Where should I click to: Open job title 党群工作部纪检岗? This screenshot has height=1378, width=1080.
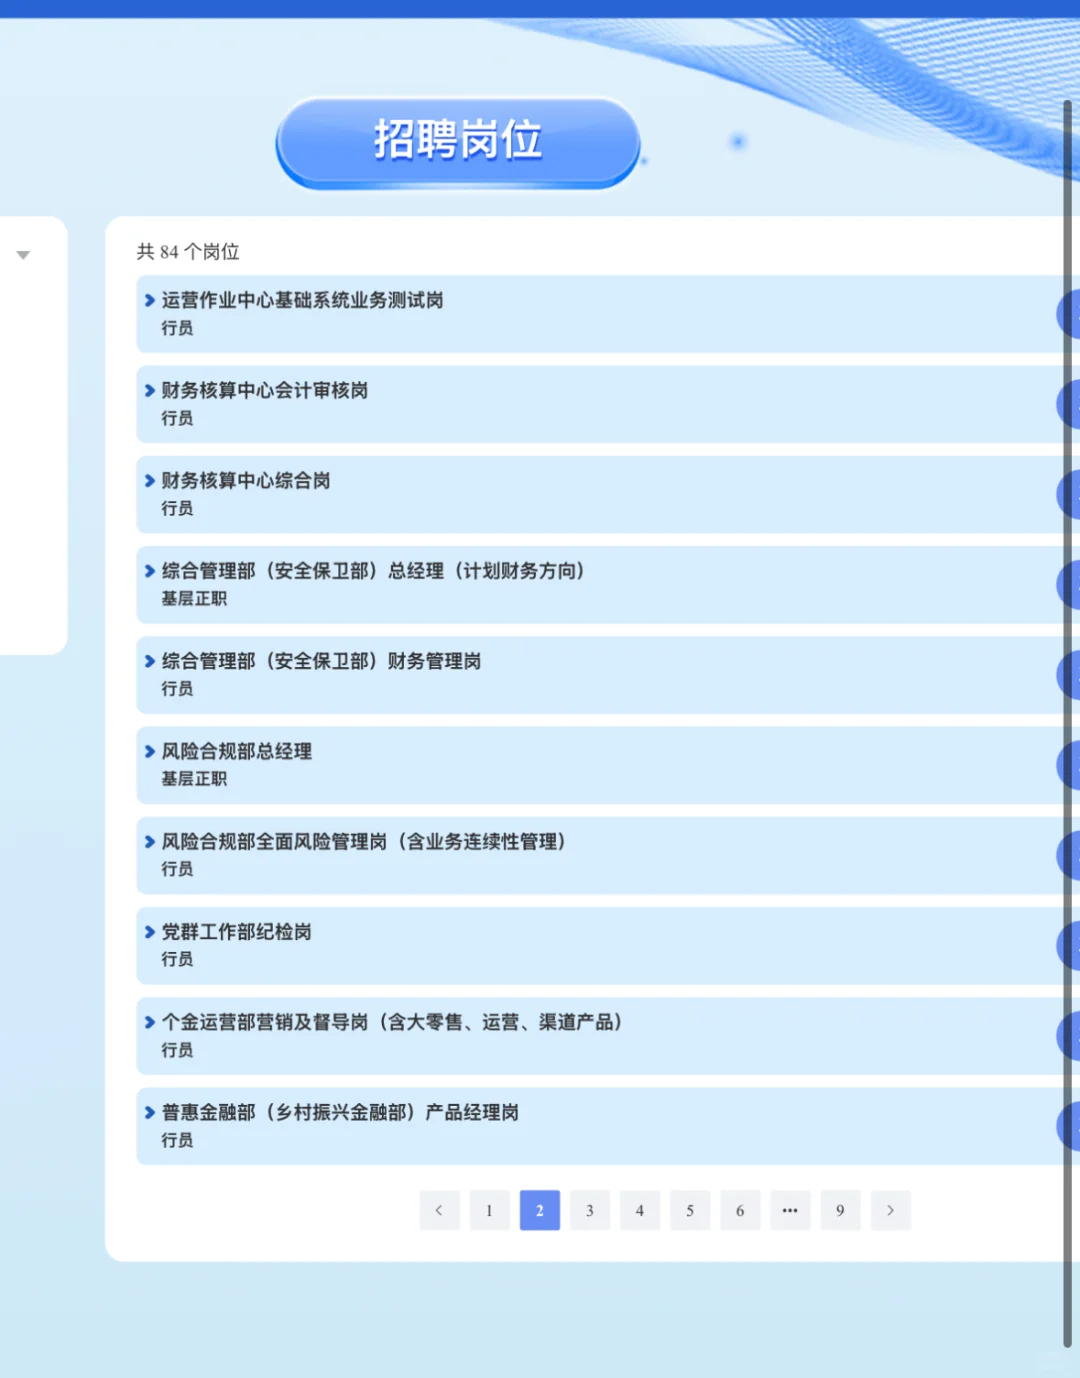[x=237, y=932]
